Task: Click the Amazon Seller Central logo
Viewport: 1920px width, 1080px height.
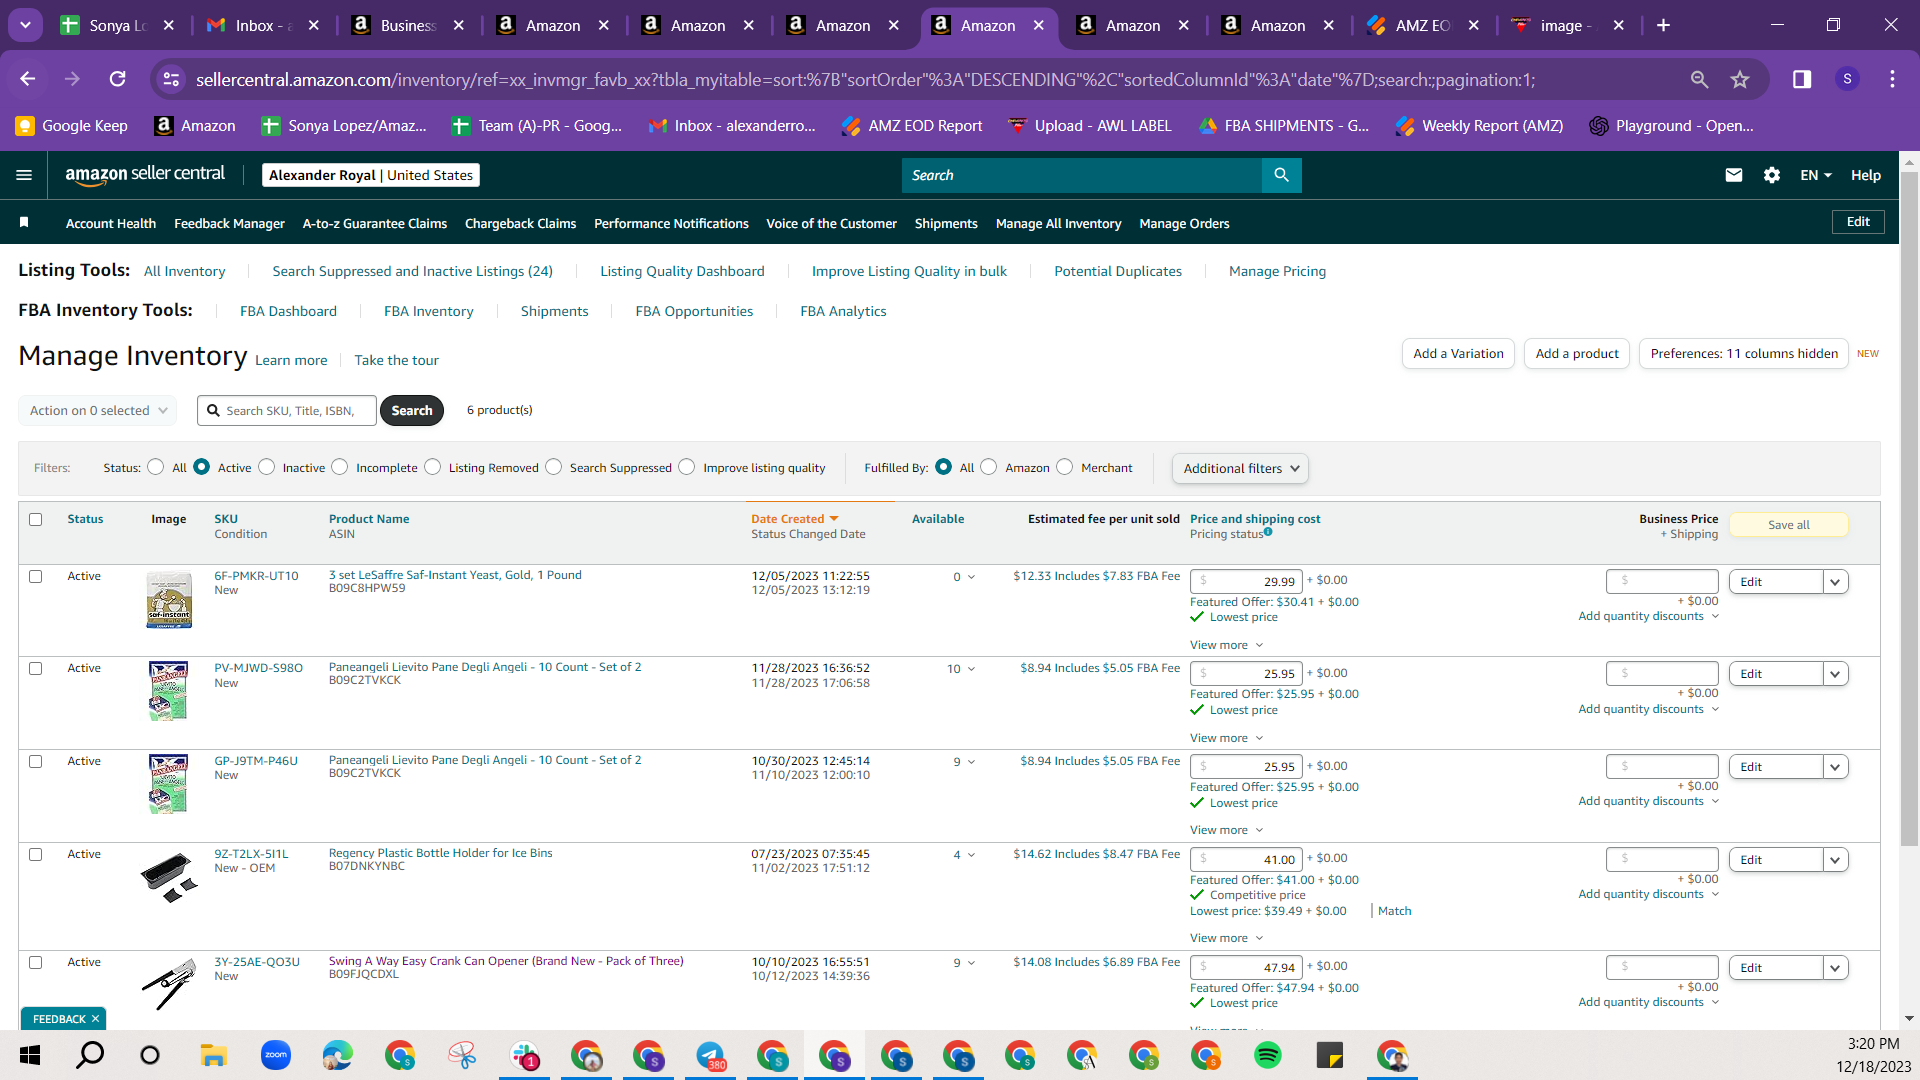Action: [x=145, y=175]
